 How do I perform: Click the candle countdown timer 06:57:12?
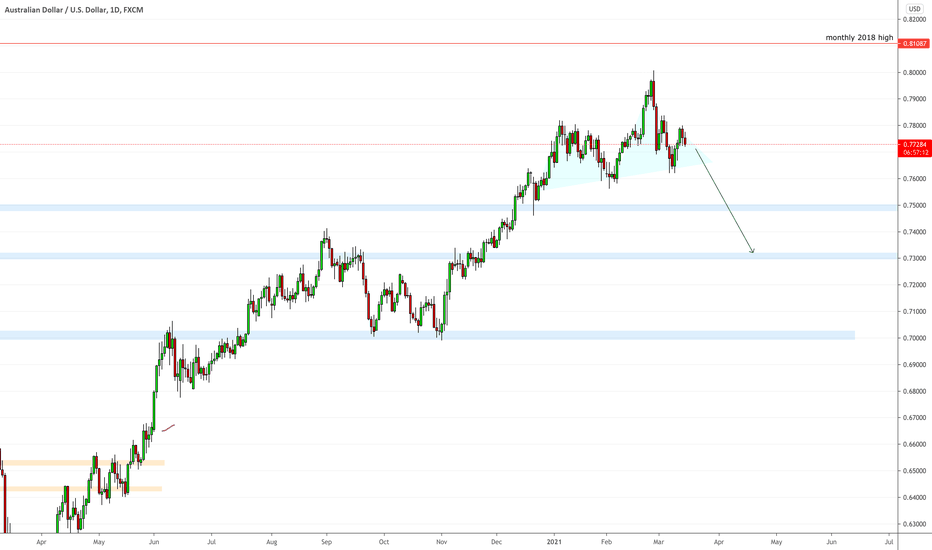(x=915, y=153)
